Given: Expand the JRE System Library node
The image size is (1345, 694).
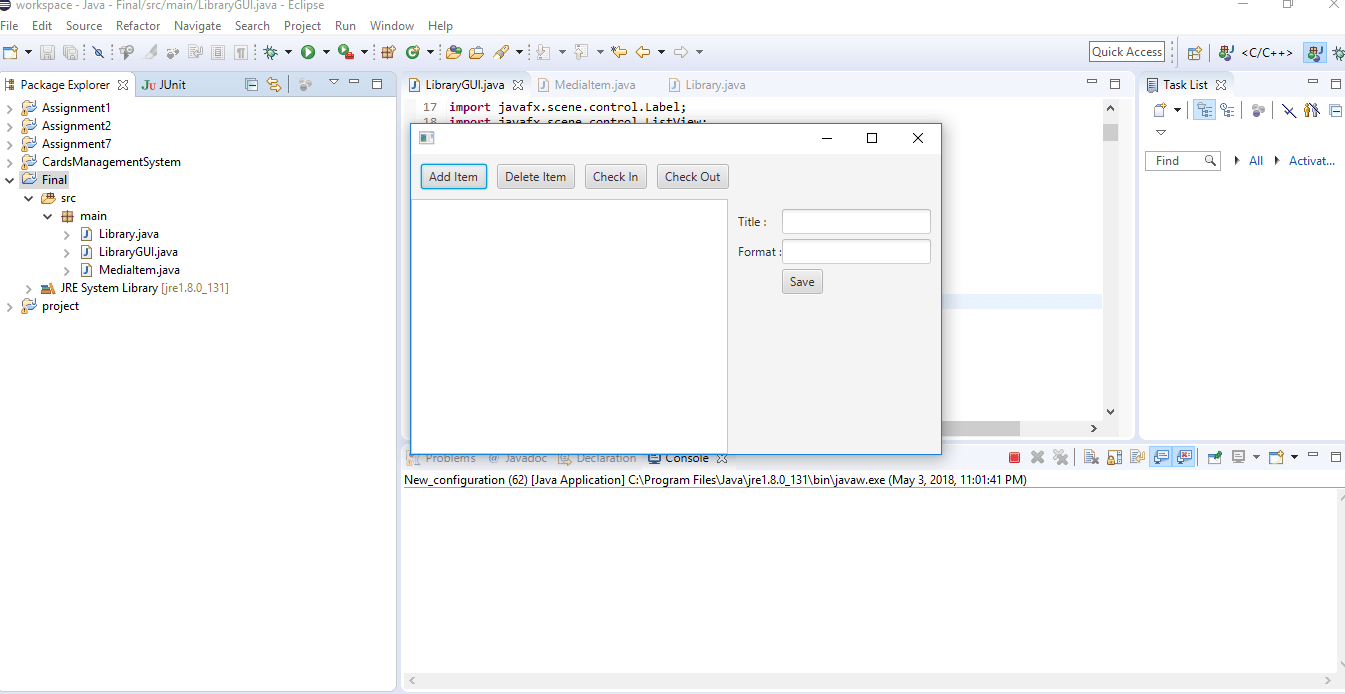Looking at the screenshot, I should coord(28,288).
